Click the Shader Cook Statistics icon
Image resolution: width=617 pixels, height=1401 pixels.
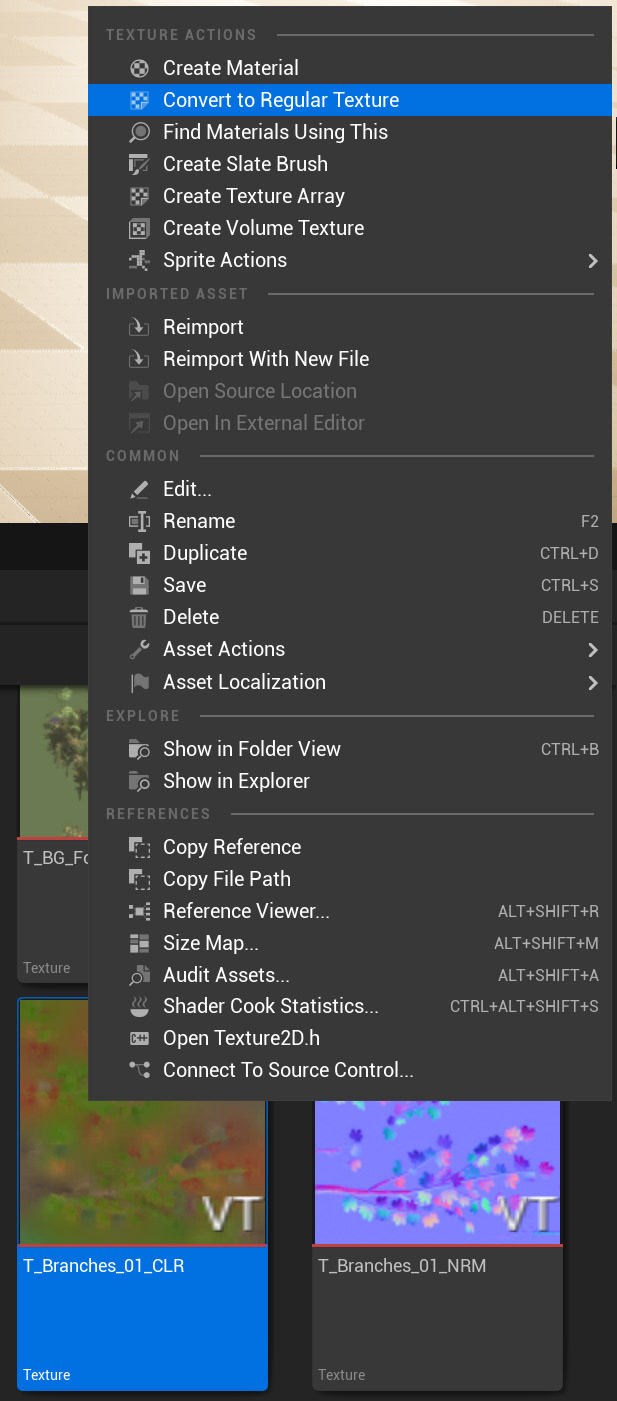click(140, 1006)
